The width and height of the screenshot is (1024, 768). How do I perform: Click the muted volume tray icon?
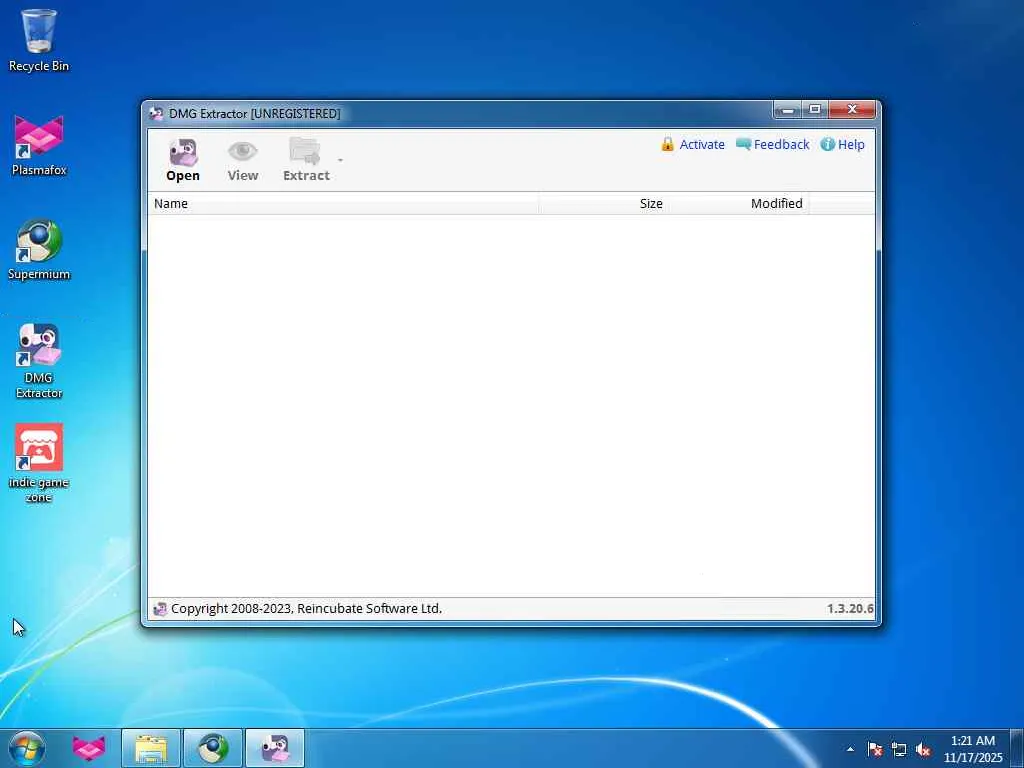click(923, 750)
